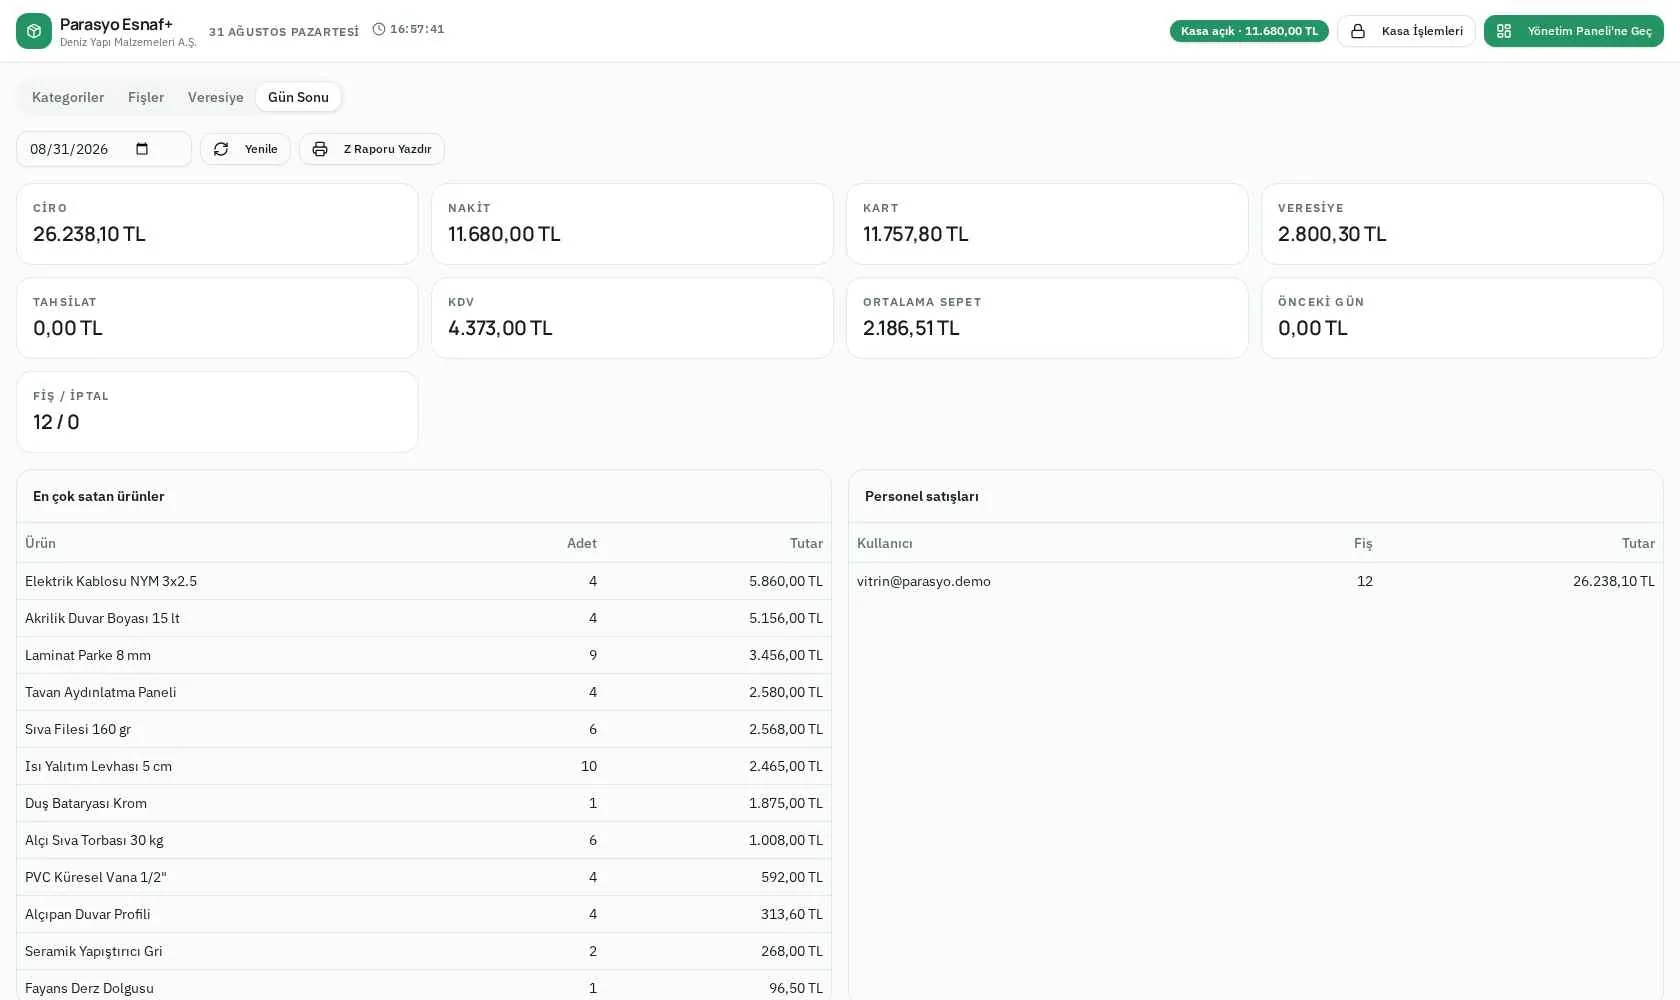Viewport: 1680px width, 1000px height.
Task: Click the clock icon next to the time
Action: tap(379, 29)
